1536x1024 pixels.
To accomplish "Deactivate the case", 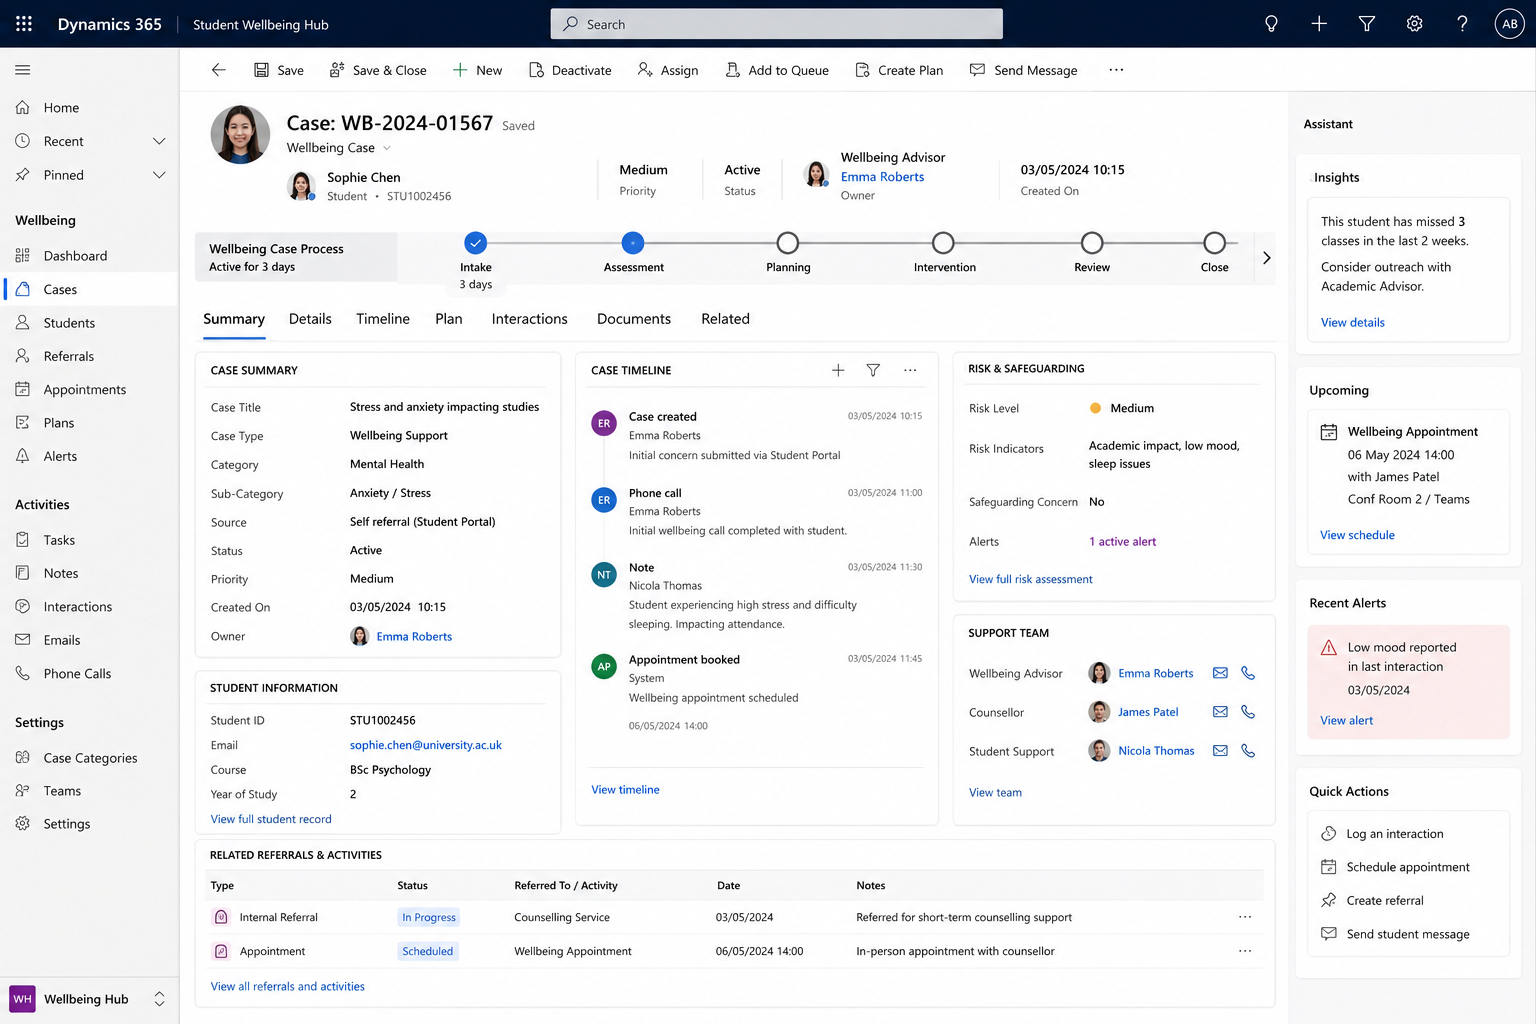I will [570, 70].
